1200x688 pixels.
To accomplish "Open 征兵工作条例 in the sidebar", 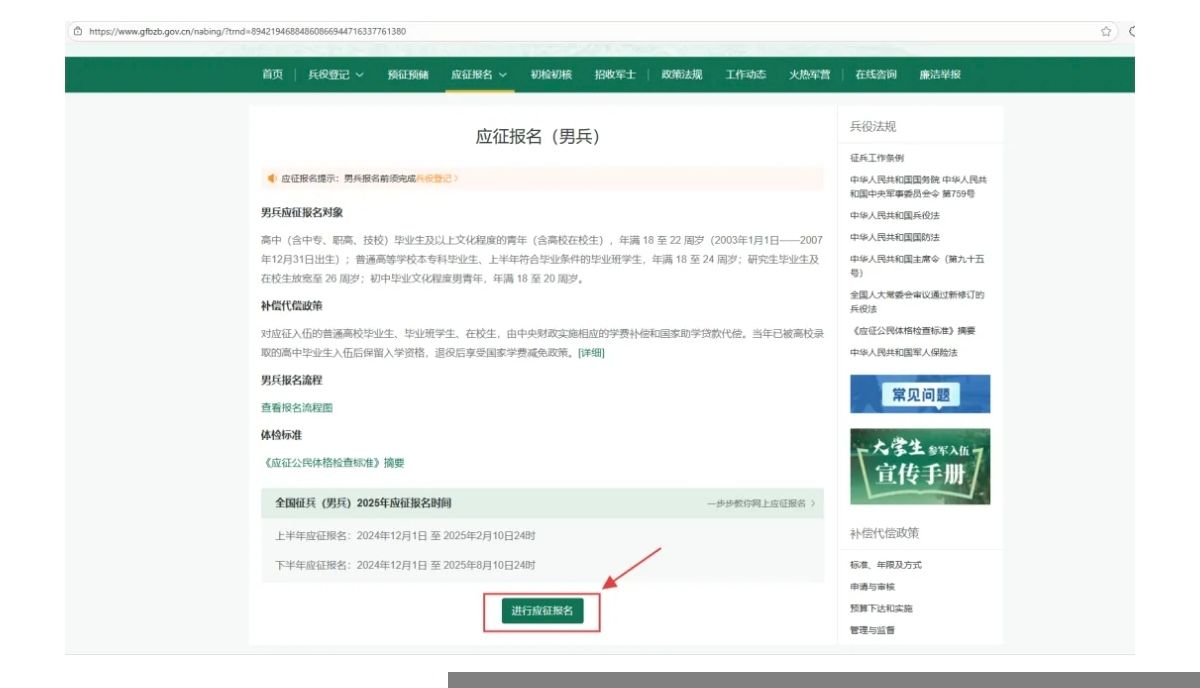I will (876, 158).
